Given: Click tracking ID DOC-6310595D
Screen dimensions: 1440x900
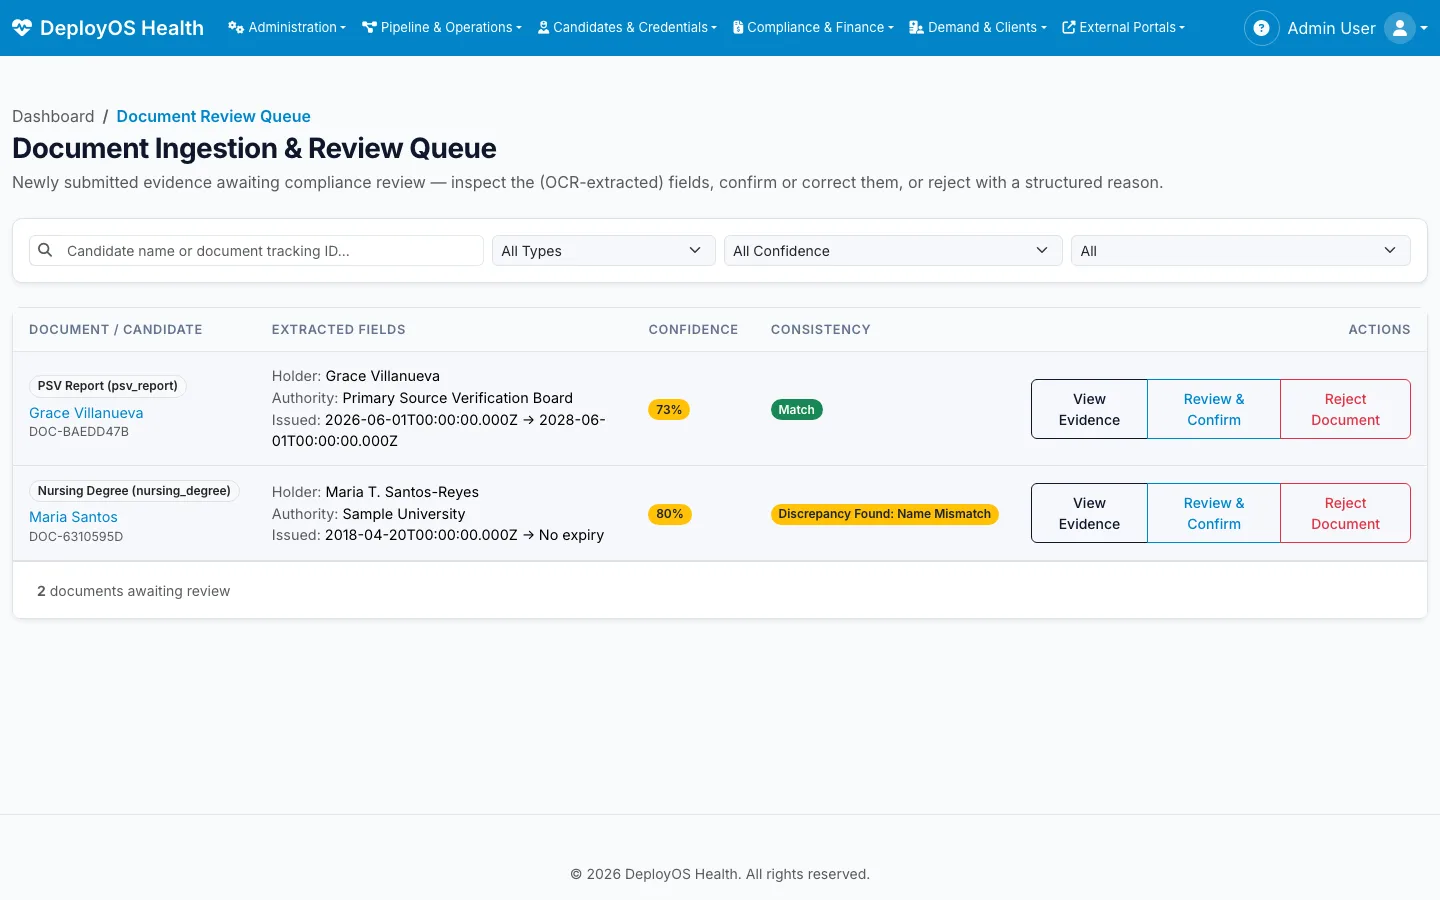Looking at the screenshot, I should coord(76,537).
